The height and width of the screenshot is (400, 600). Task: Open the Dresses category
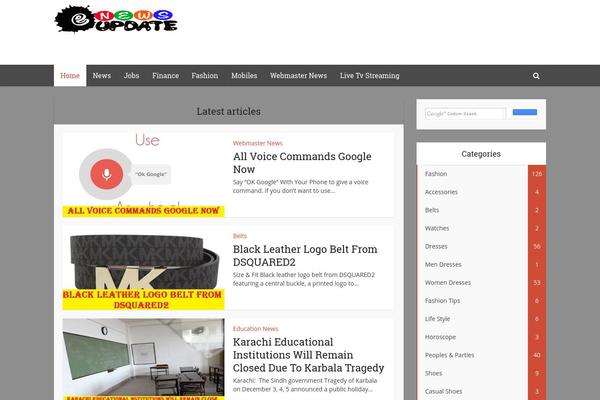[436, 246]
